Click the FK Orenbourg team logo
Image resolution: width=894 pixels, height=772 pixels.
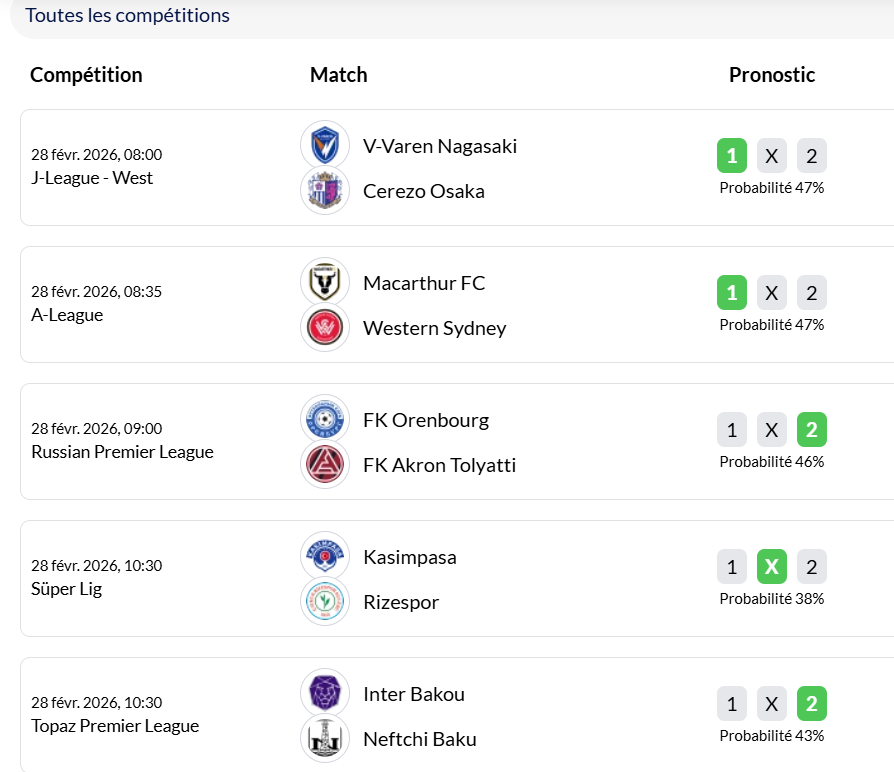[x=325, y=419]
